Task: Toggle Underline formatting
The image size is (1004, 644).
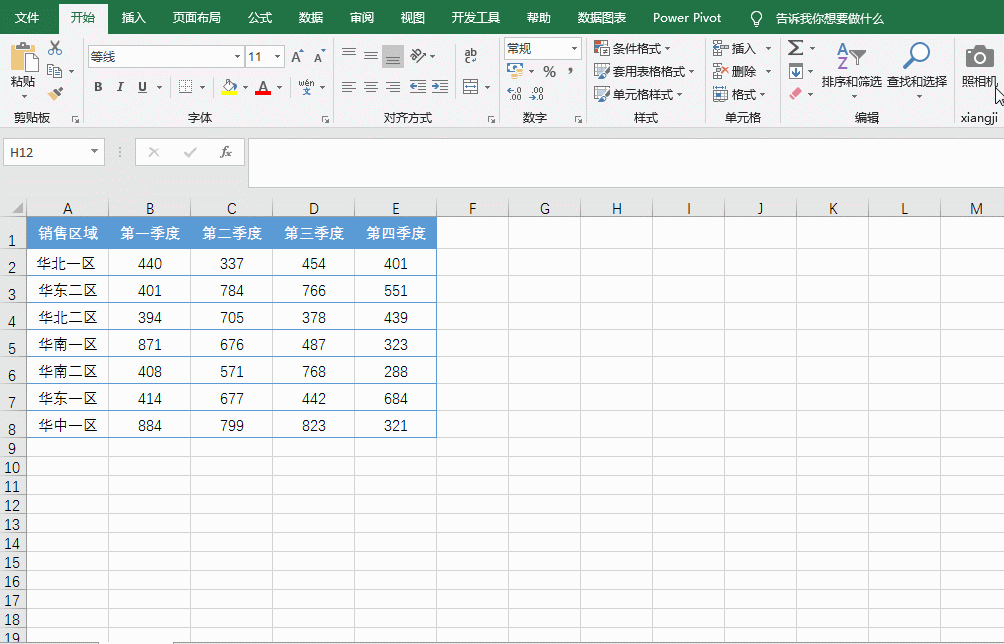Action: (x=142, y=86)
